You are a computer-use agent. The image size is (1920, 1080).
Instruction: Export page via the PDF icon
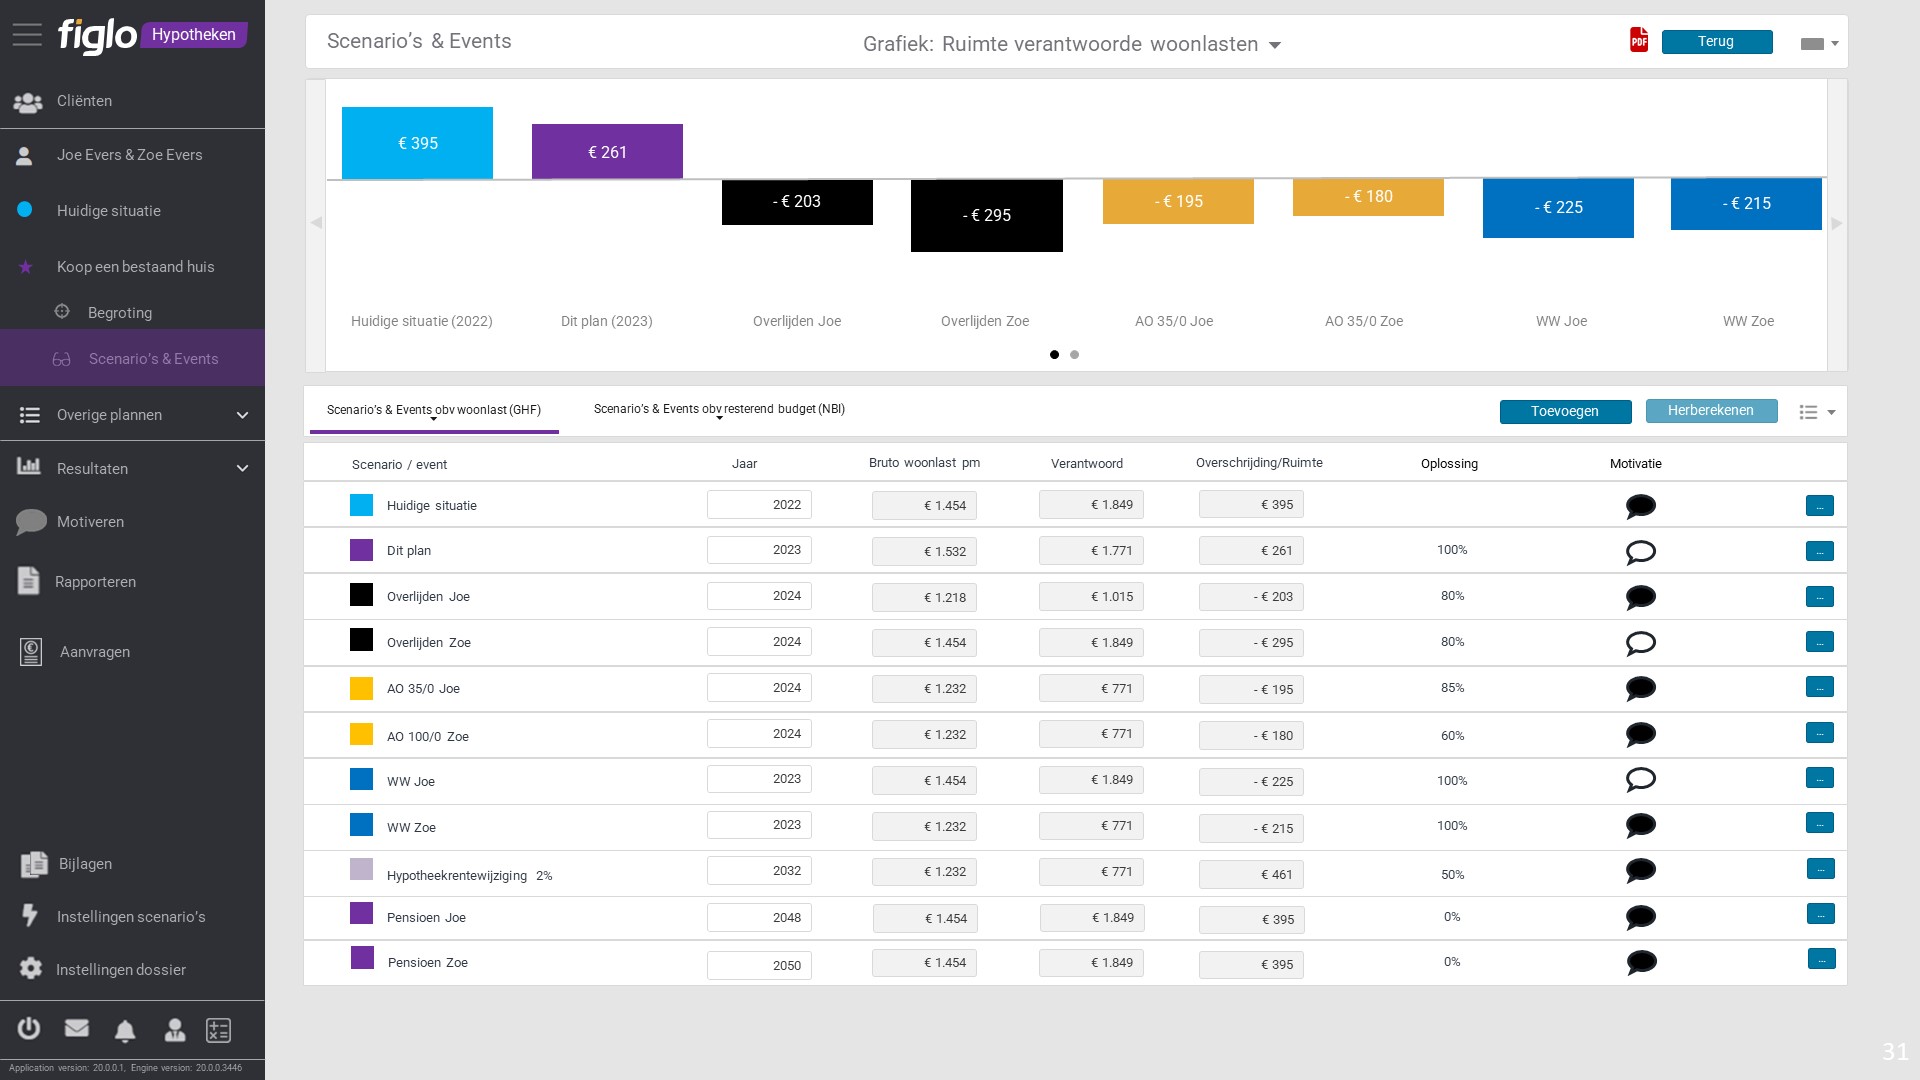pyautogui.click(x=1638, y=40)
